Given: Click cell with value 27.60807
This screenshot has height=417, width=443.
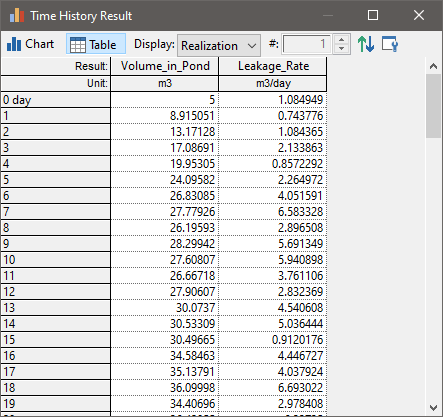Looking at the screenshot, I should [x=165, y=260].
